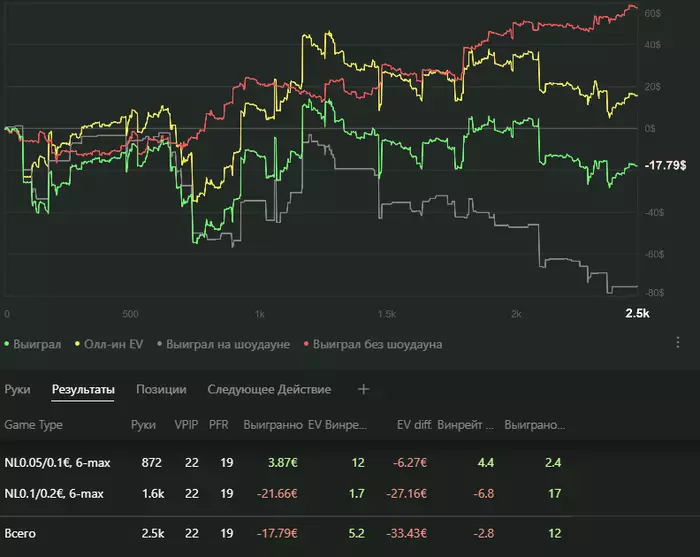Click the plus icon to add a tab
The height and width of the screenshot is (557, 700).
click(x=363, y=389)
